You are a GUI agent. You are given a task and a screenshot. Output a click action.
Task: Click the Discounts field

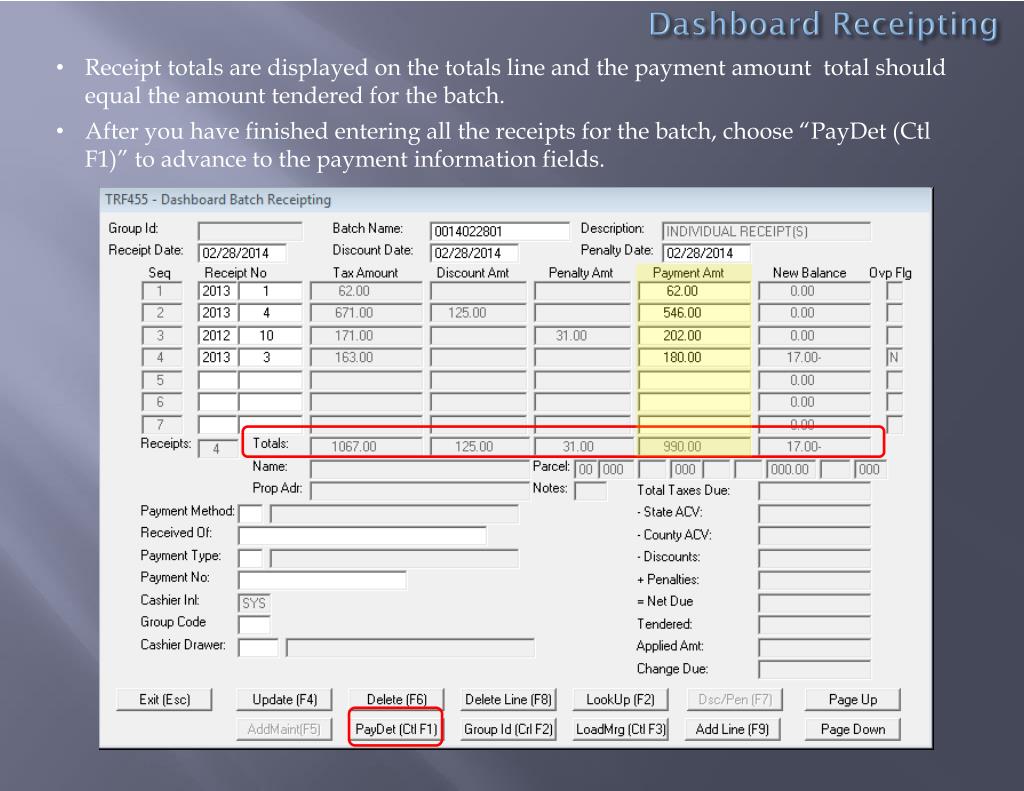[814, 558]
